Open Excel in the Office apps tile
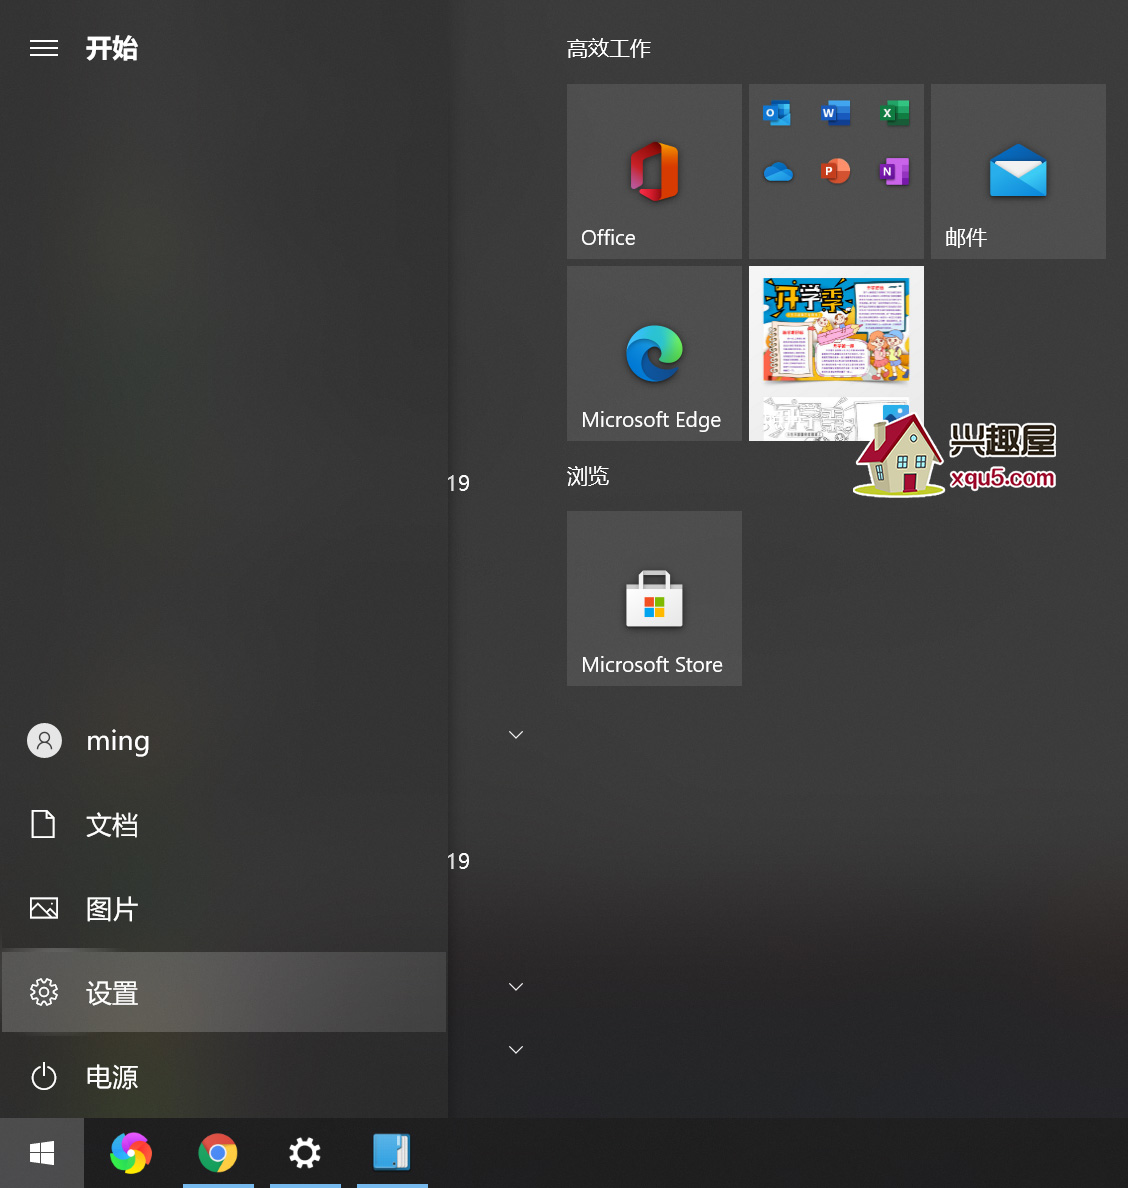 (x=894, y=114)
